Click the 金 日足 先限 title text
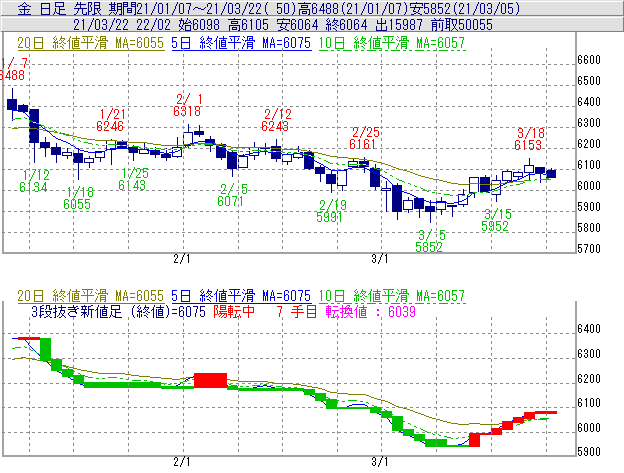The image size is (624, 473). [x=59, y=8]
